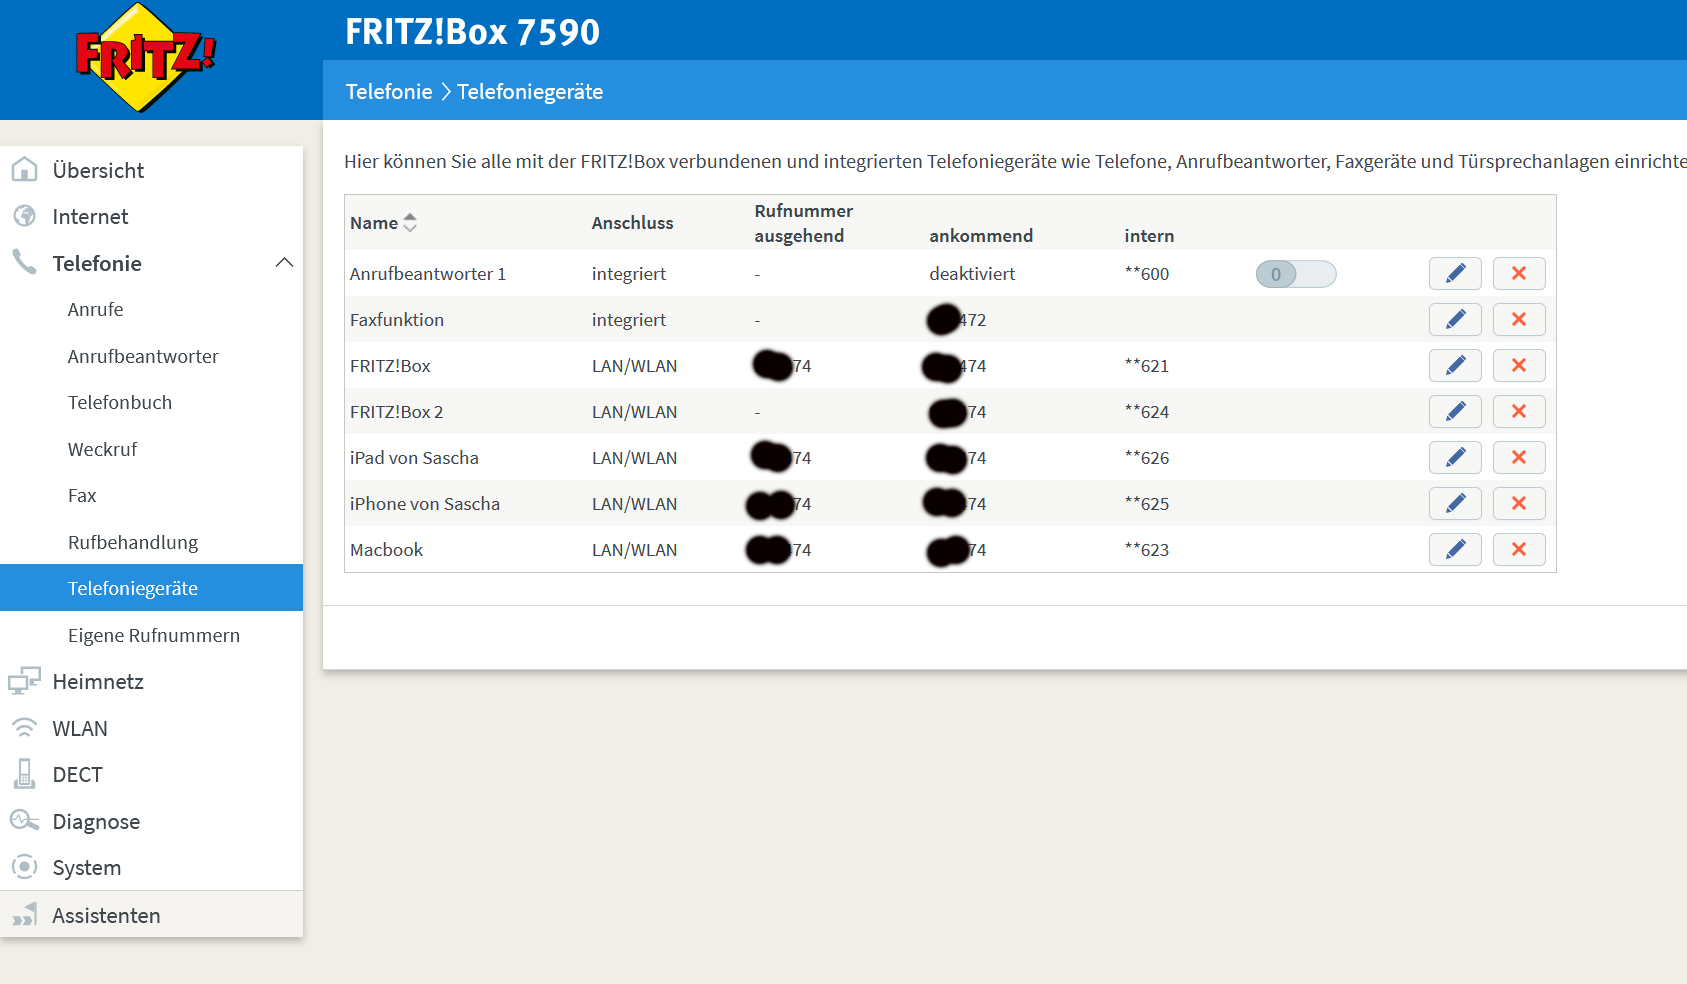Screen dimensions: 1687x984
Task: Open the Anrufe submenu item
Action: click(x=96, y=310)
